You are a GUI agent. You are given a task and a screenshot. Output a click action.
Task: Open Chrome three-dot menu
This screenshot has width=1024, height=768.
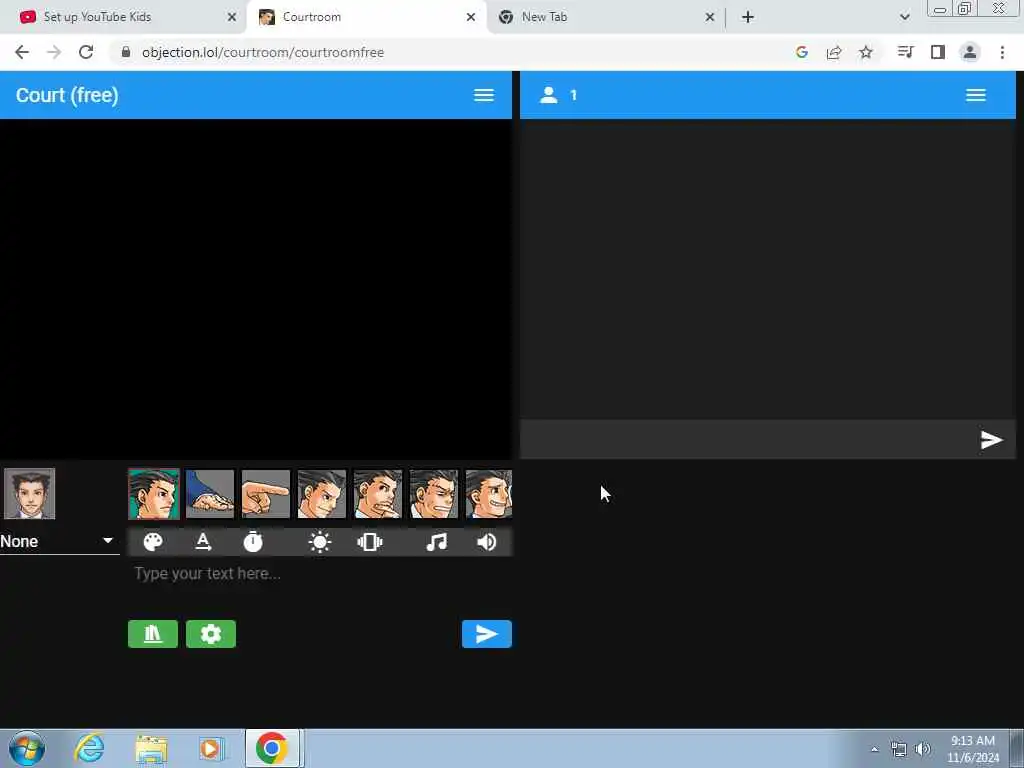click(1002, 52)
